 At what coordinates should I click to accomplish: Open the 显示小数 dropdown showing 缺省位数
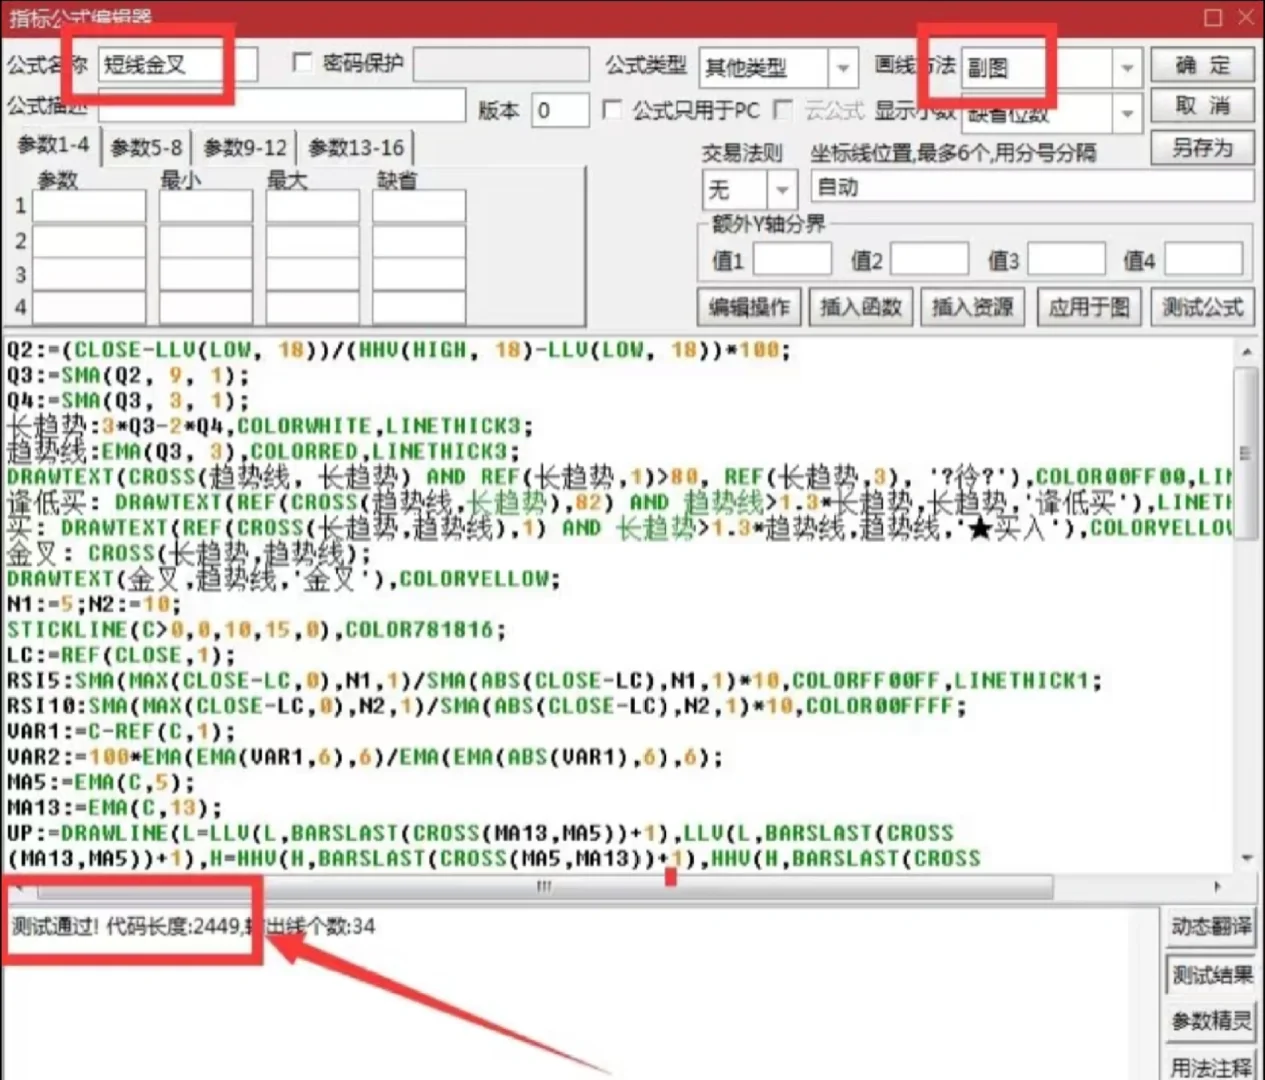tap(1127, 113)
